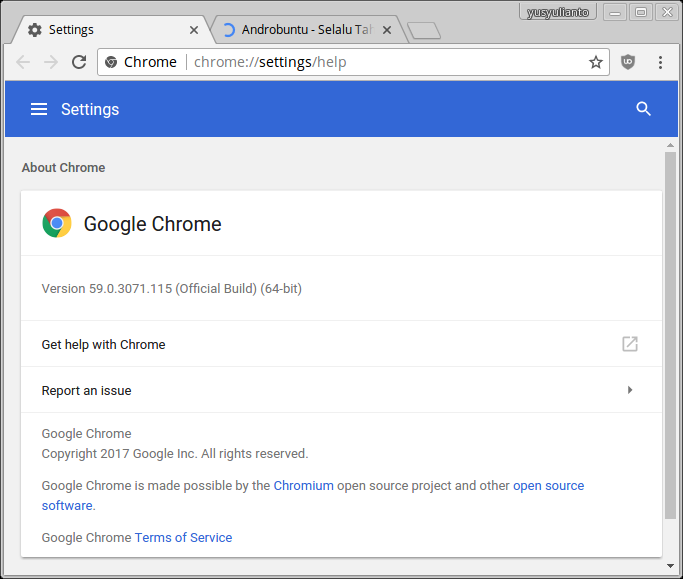Open external help link icon
The image size is (683, 579).
coord(630,344)
